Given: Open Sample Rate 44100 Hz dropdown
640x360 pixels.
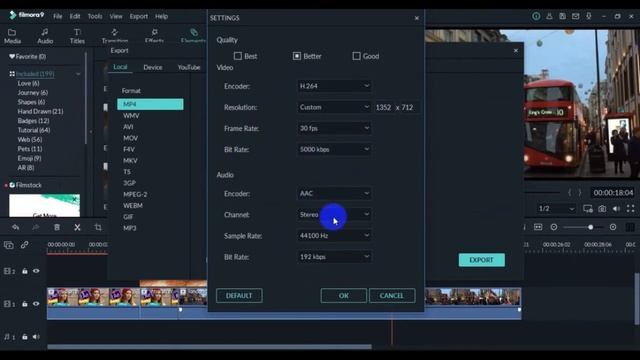Looking at the screenshot, I should pos(334,236).
